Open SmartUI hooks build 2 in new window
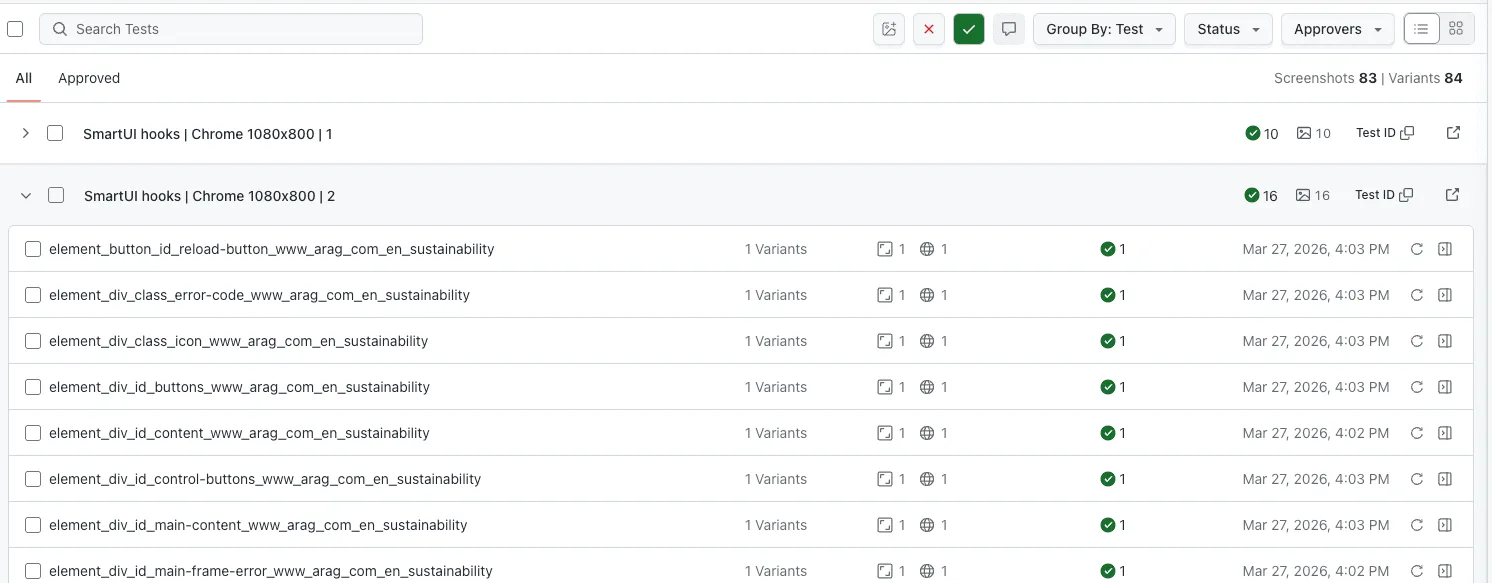1492x583 pixels. (x=1453, y=195)
